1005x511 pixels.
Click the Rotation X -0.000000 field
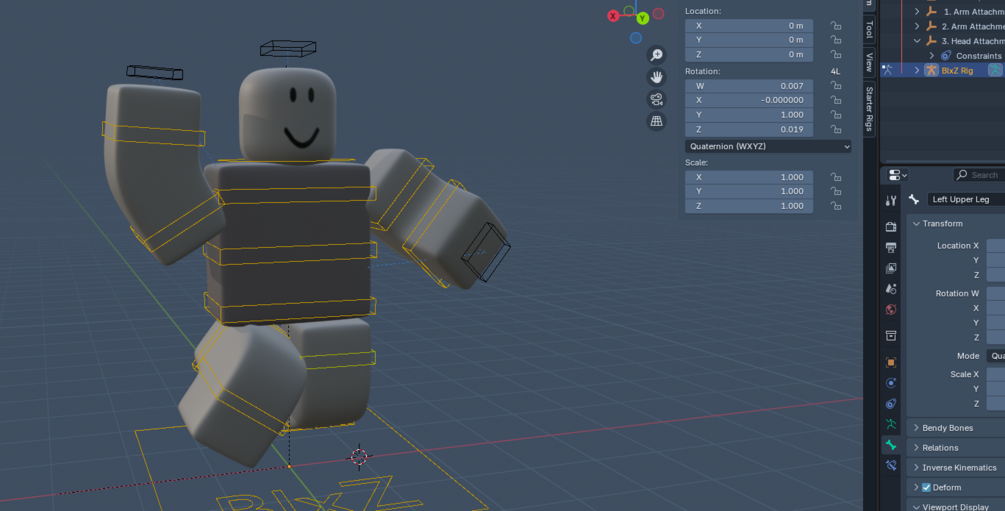tap(749, 100)
